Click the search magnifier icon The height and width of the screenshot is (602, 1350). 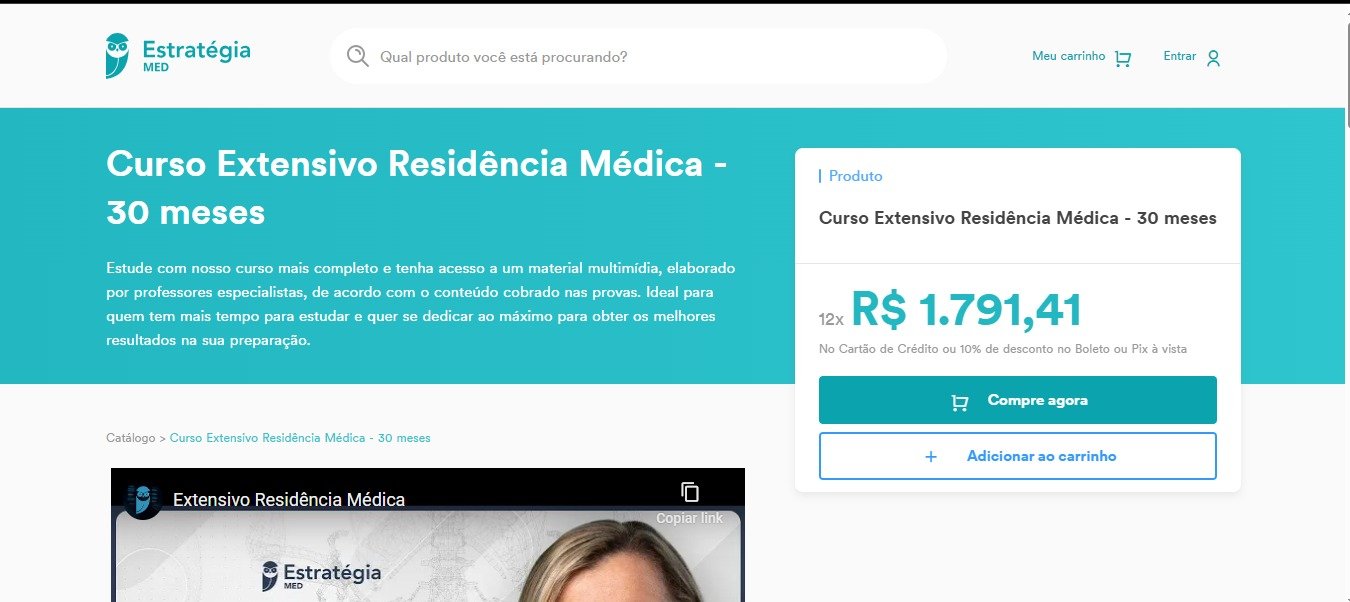pyautogui.click(x=358, y=56)
